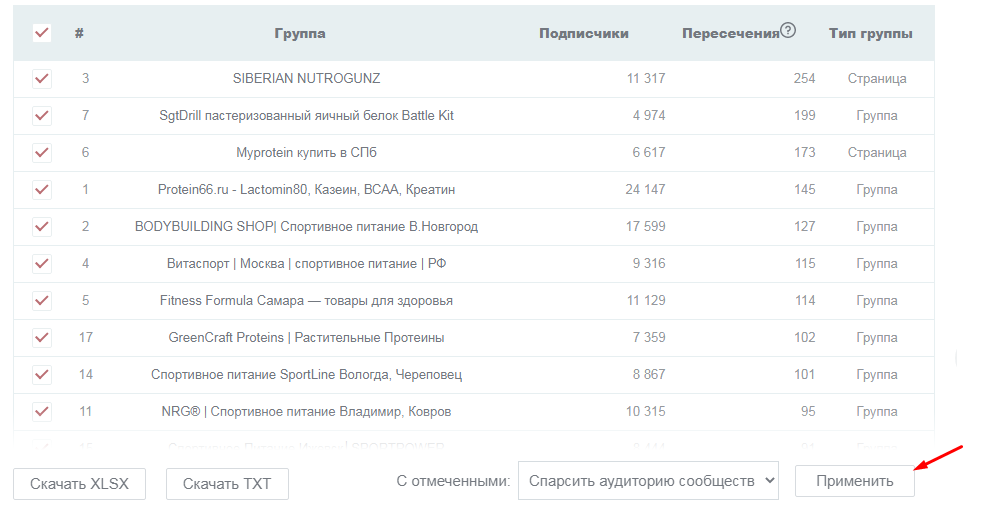Image resolution: width=982 pixels, height=510 pixels.
Task: Click the Скачать TXT button
Action: pos(227,484)
